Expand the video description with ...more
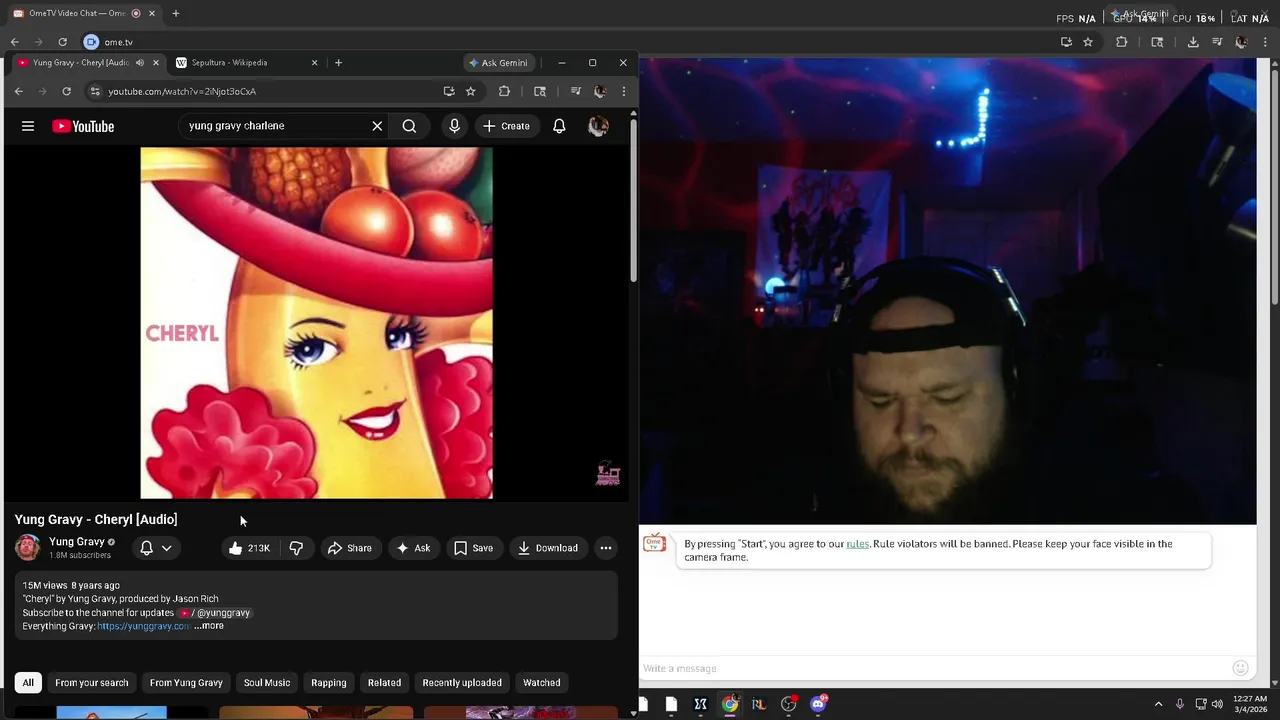This screenshot has height=720, width=1280. click(209, 626)
